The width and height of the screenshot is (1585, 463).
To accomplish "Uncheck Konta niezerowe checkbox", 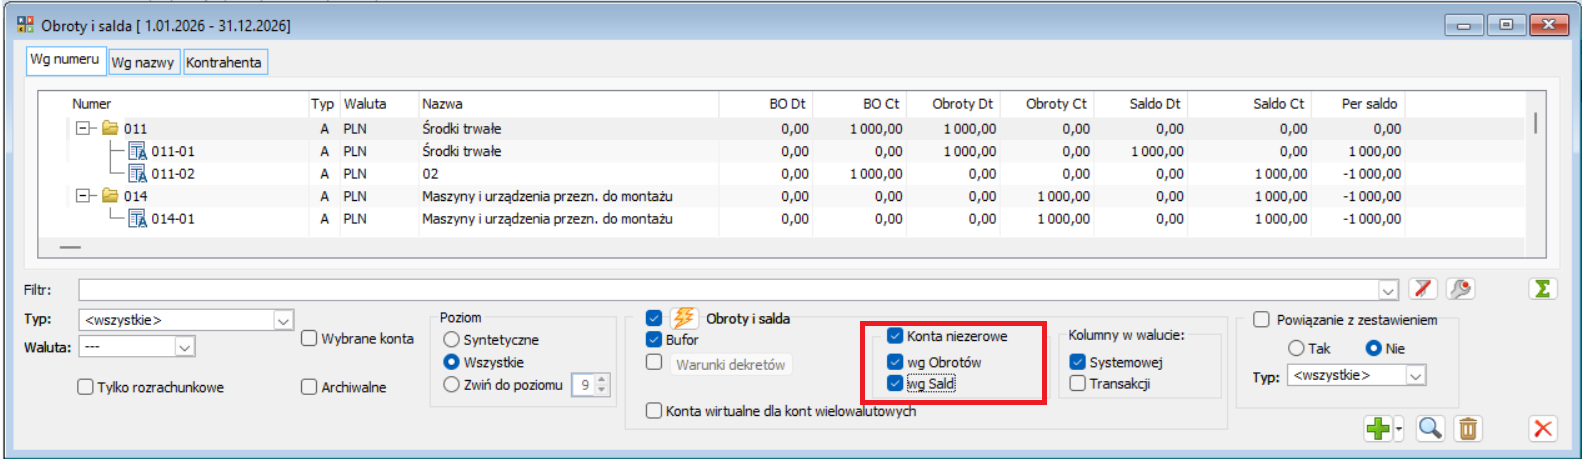I will pyautogui.click(x=895, y=336).
